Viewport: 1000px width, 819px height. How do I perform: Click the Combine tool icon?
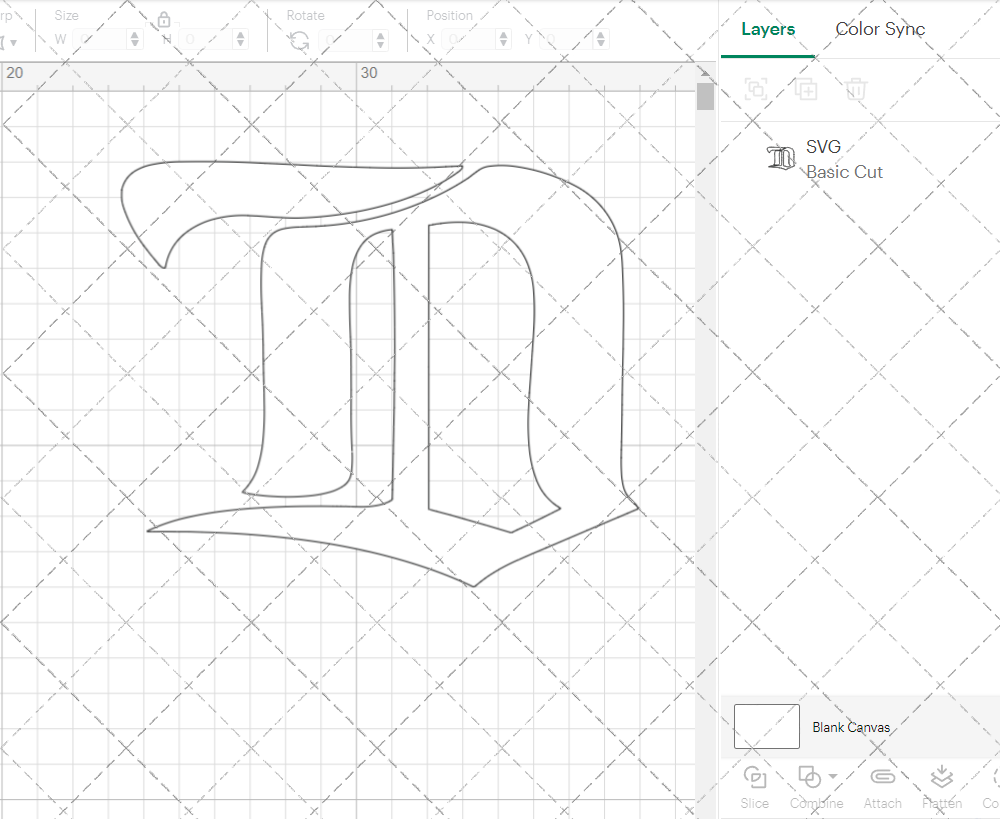(x=810, y=778)
